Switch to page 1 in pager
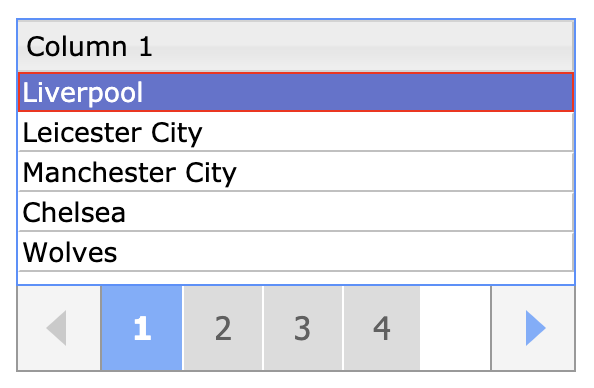594x388 pixels. 142,328
